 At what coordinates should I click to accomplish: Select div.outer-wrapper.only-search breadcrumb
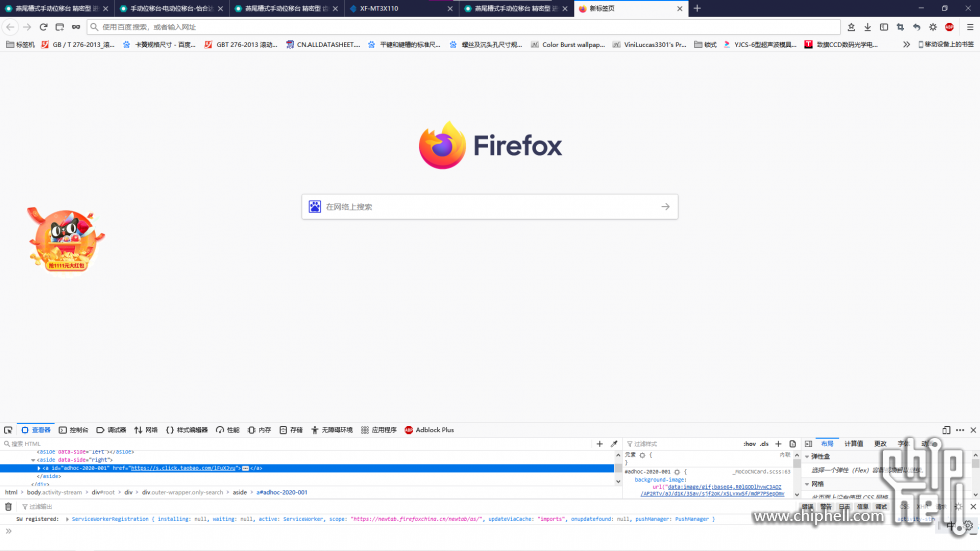tap(182, 492)
